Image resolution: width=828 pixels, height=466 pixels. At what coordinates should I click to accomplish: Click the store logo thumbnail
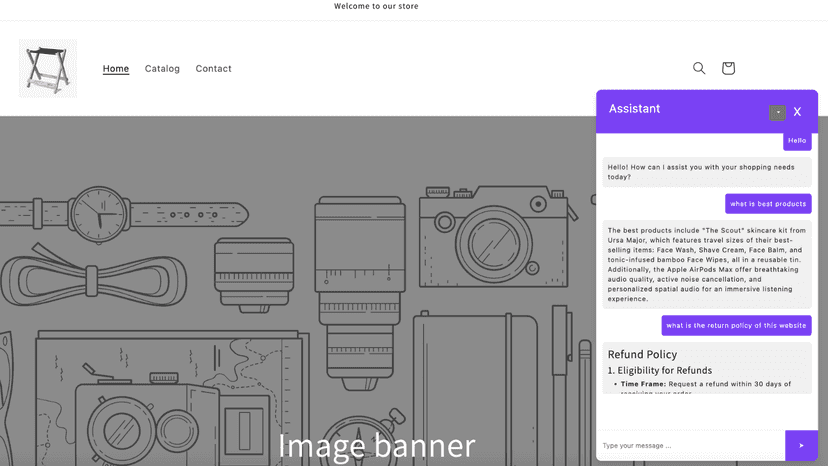[48, 68]
